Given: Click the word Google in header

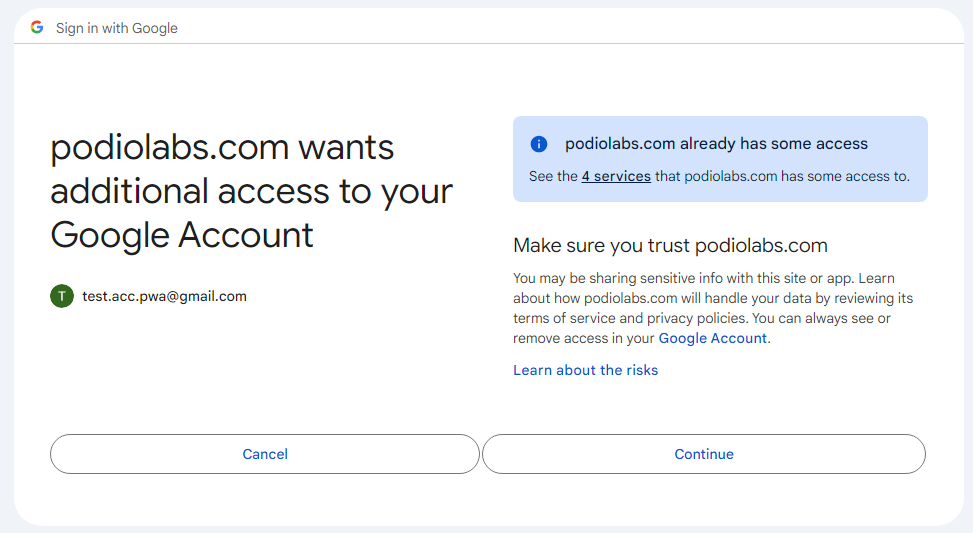Looking at the screenshot, I should (155, 28).
